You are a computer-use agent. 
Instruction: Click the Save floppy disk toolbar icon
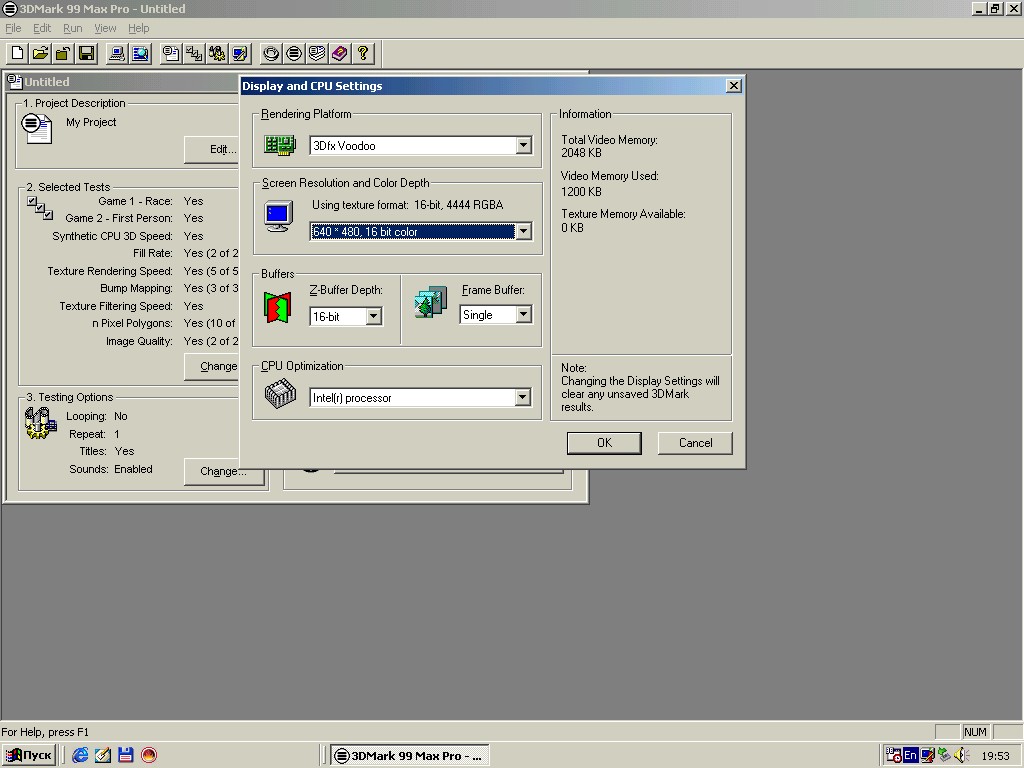click(86, 54)
